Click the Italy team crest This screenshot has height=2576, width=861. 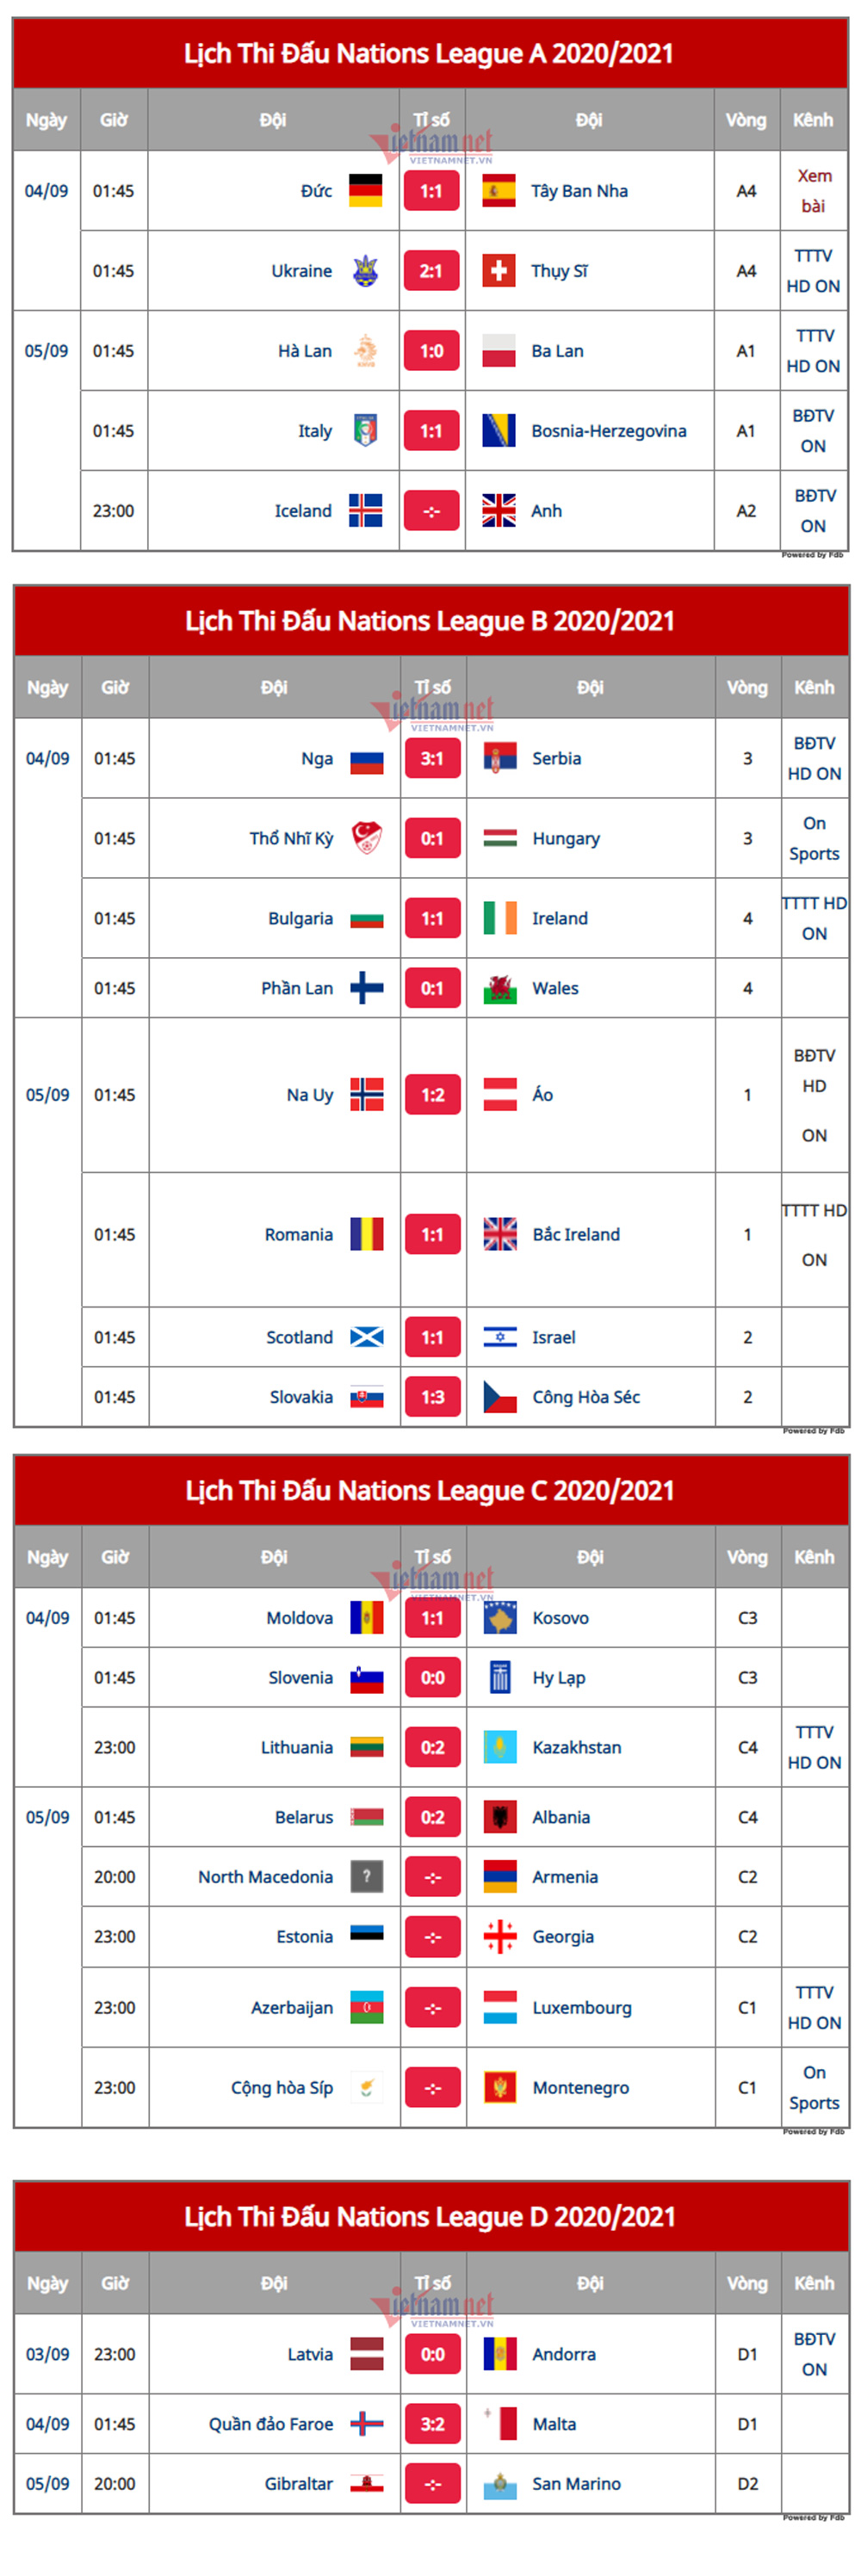click(x=365, y=430)
